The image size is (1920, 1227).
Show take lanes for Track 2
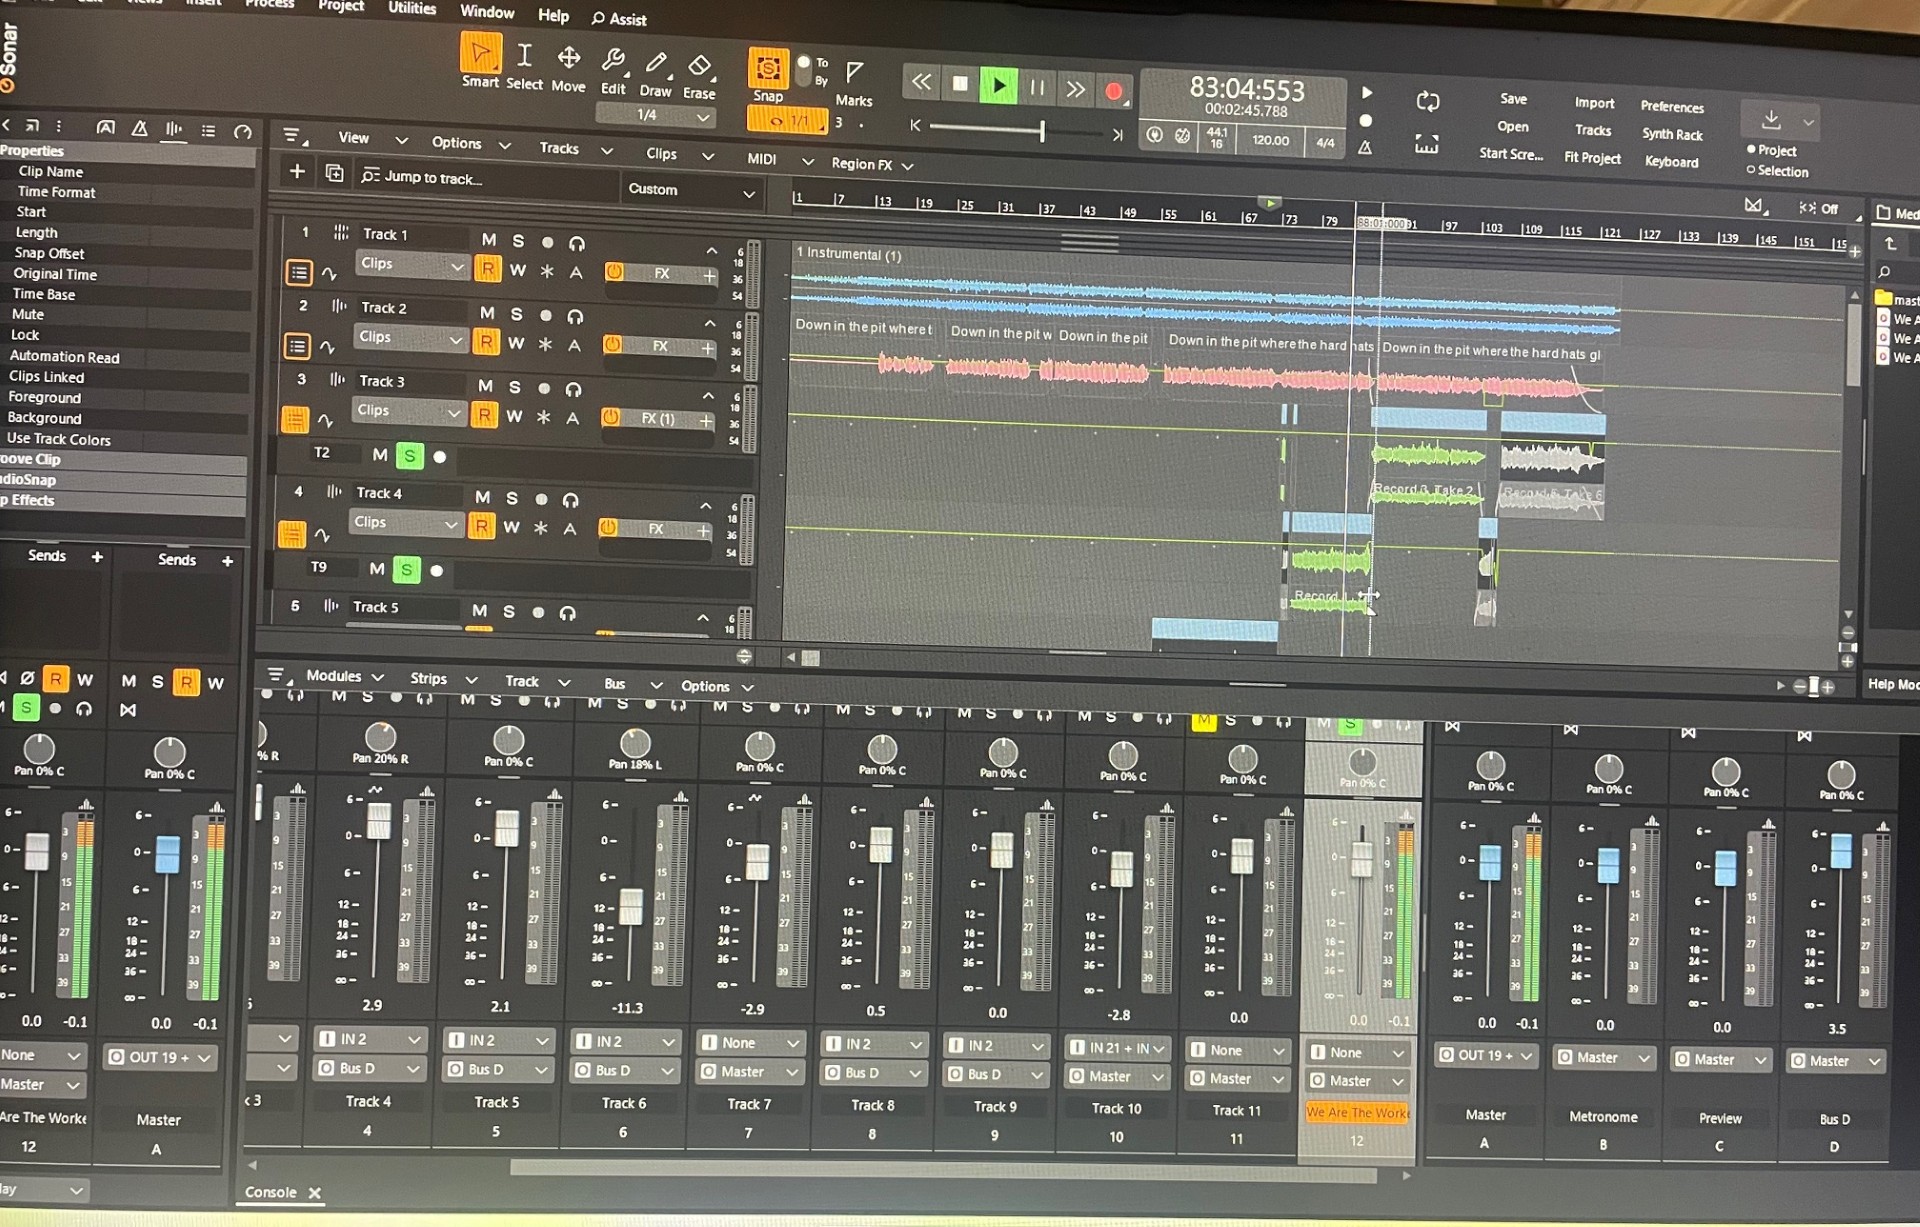point(297,346)
